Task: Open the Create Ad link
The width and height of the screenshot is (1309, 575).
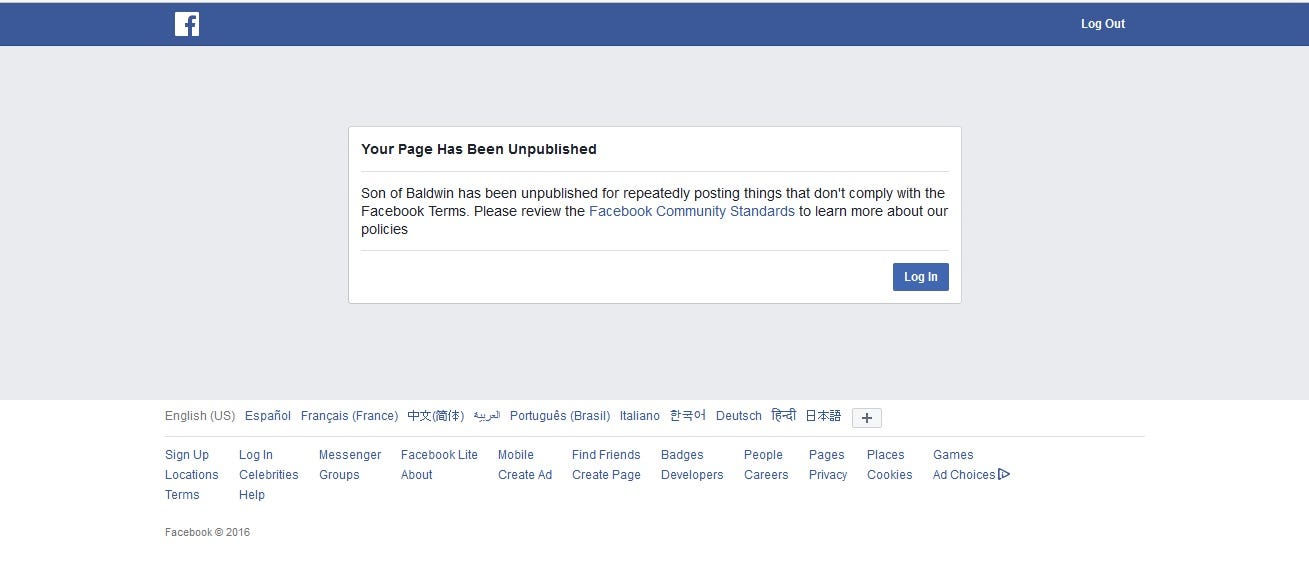Action: click(x=525, y=475)
